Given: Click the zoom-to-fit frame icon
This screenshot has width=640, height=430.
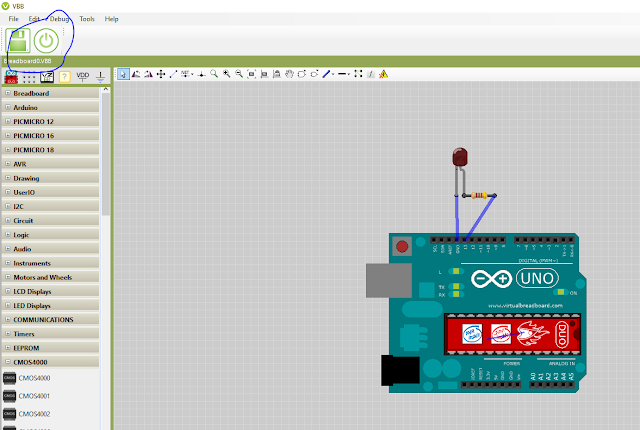Looking at the screenshot, I should (251, 74).
